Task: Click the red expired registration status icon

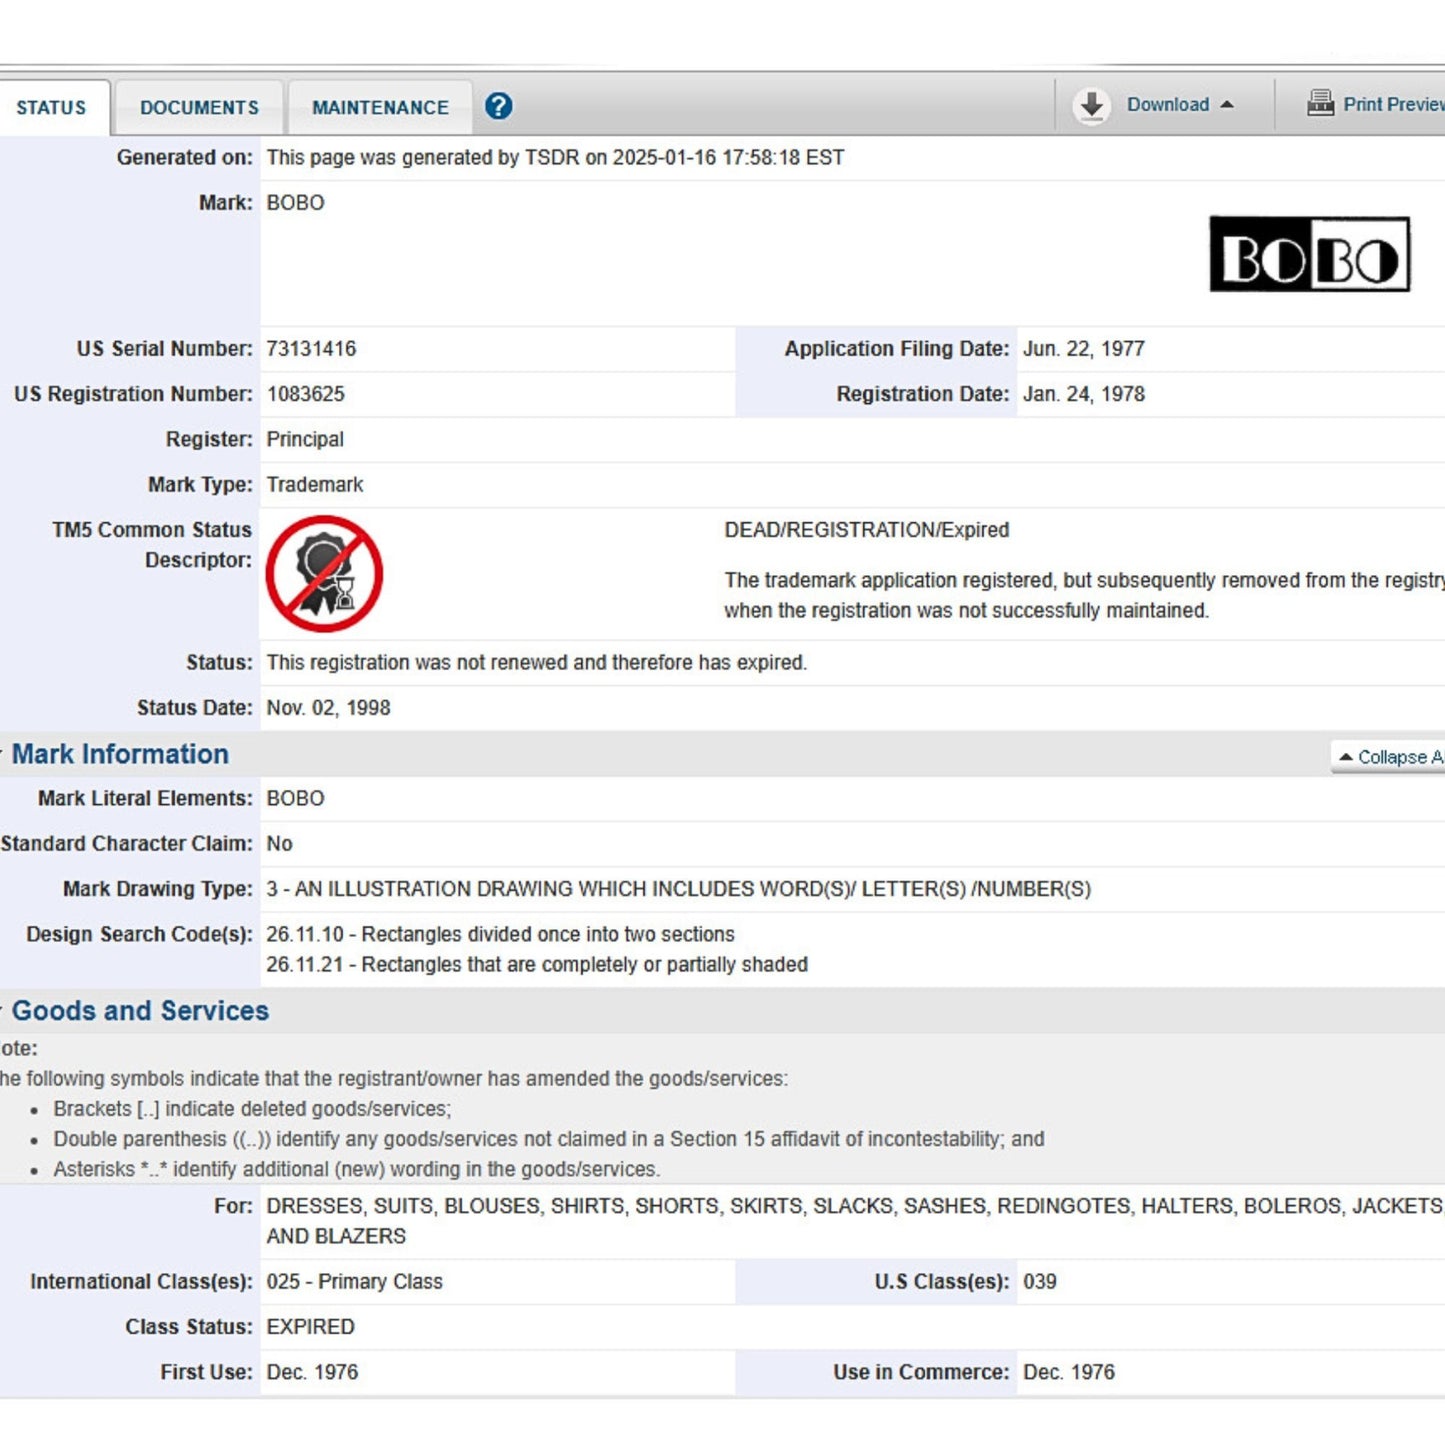Action: [324, 574]
